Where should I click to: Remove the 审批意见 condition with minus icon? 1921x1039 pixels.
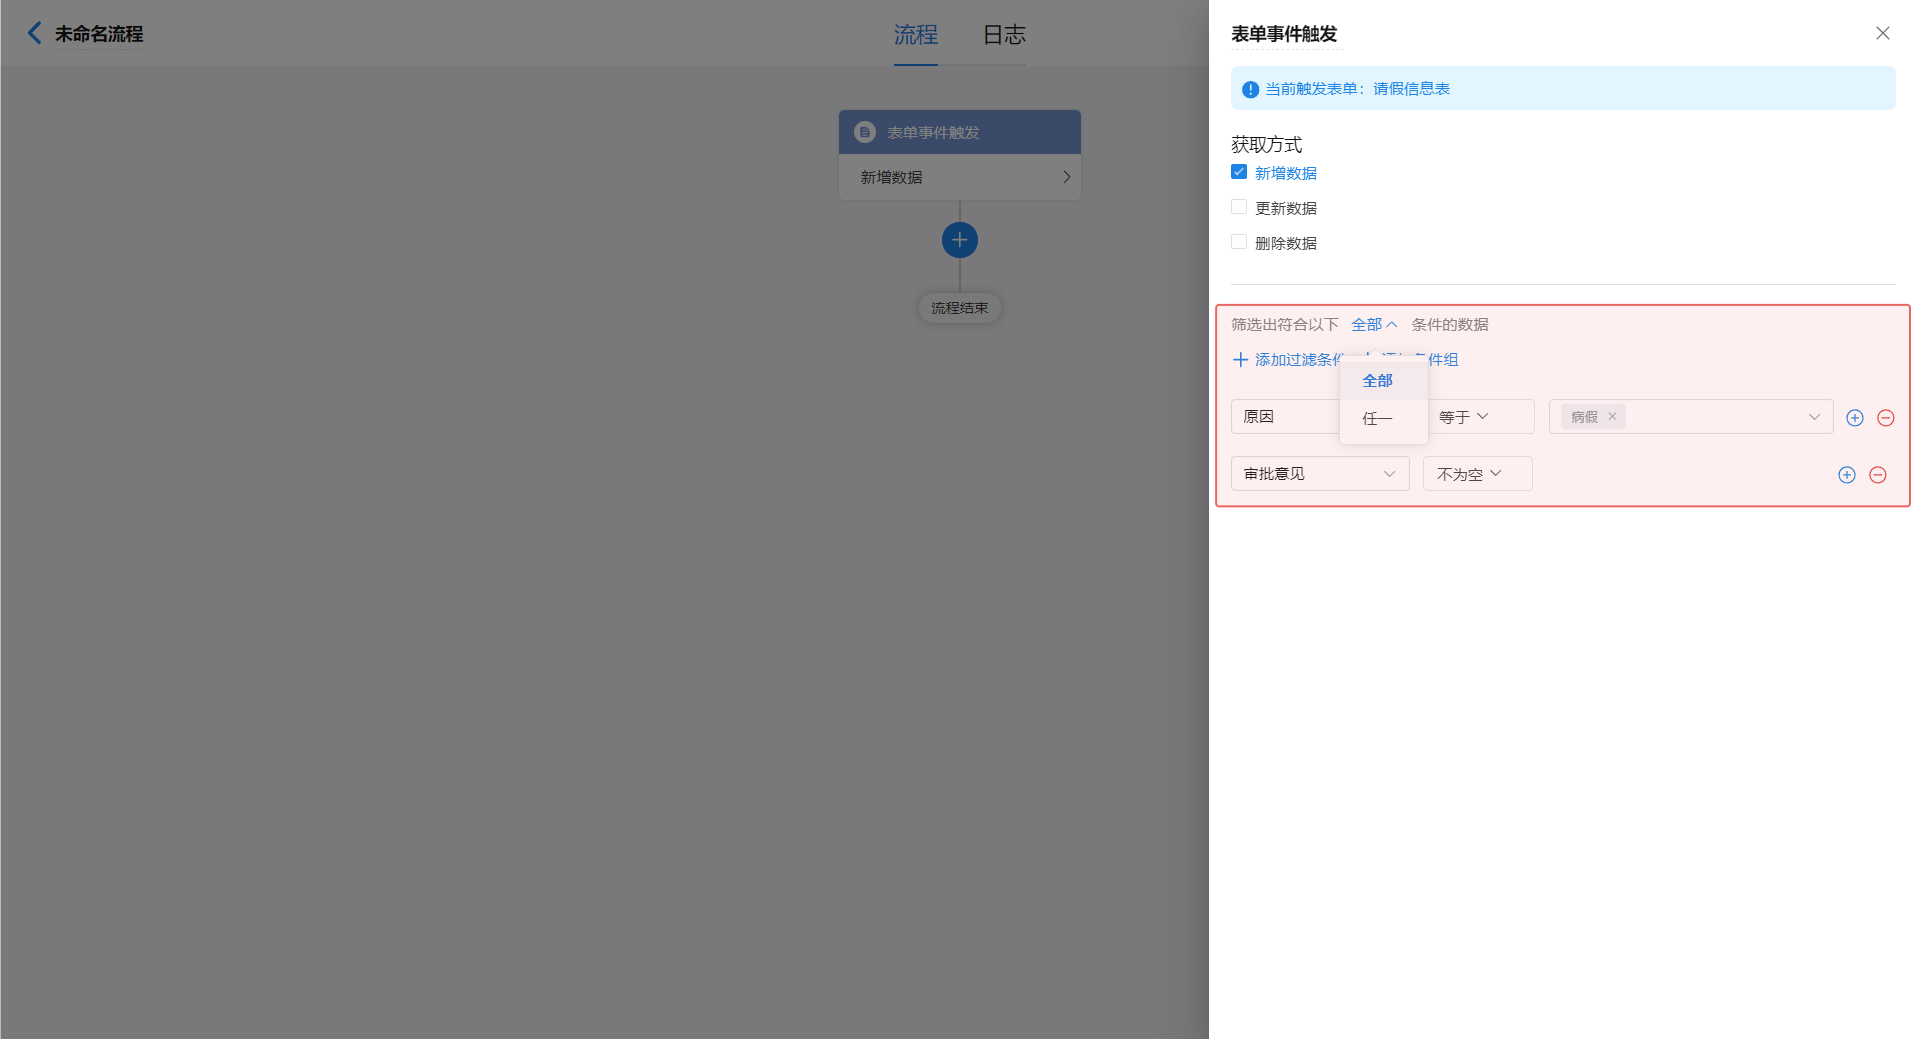[x=1877, y=475]
